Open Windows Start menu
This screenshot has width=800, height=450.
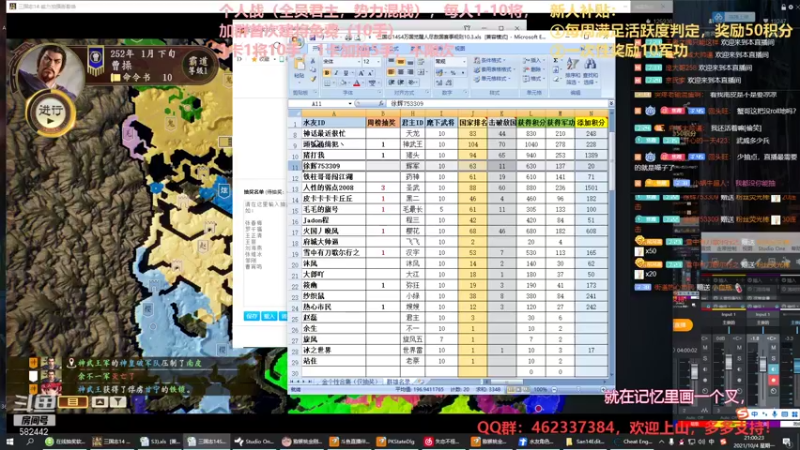(x=10, y=442)
